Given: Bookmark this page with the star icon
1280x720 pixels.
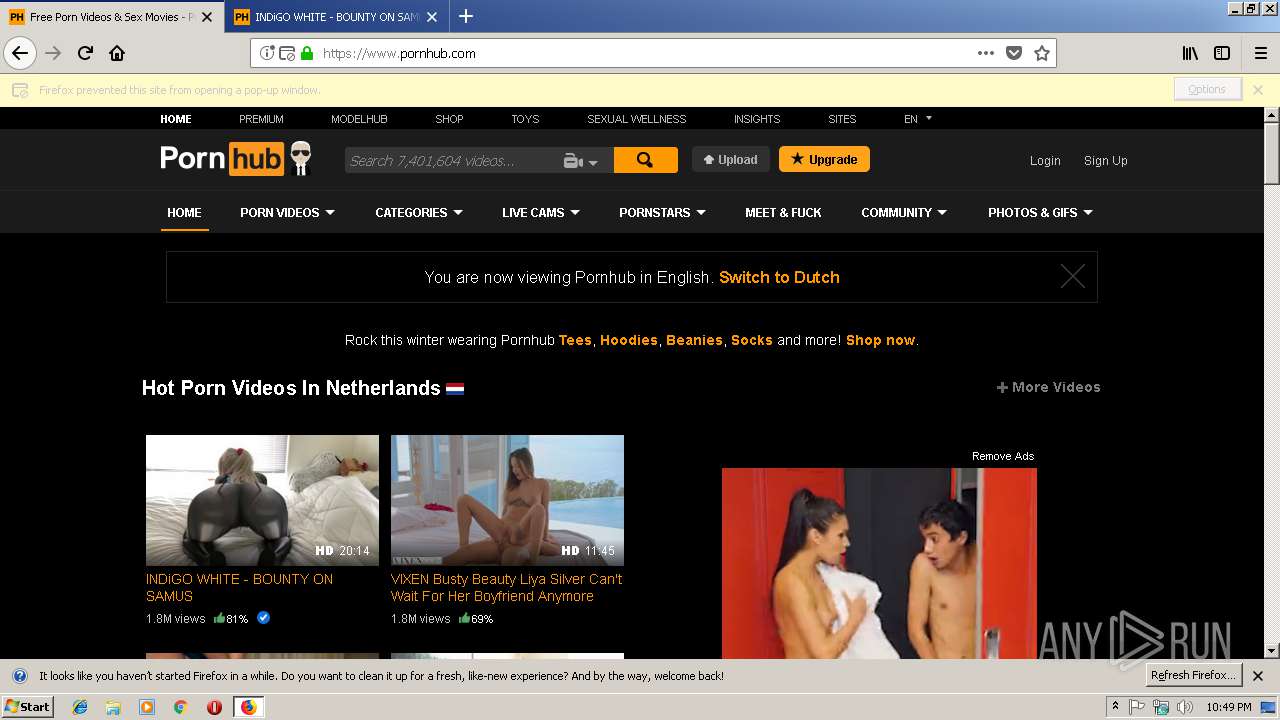Looking at the screenshot, I should [1042, 53].
